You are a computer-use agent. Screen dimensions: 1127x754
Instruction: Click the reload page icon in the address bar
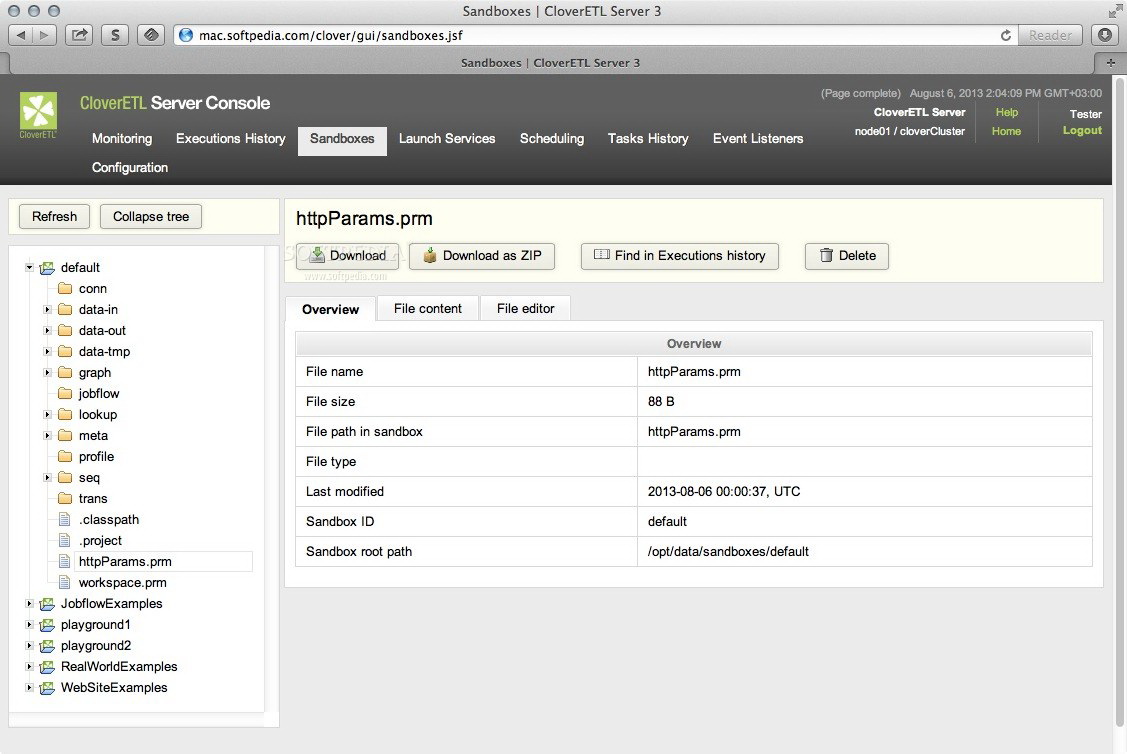1006,35
